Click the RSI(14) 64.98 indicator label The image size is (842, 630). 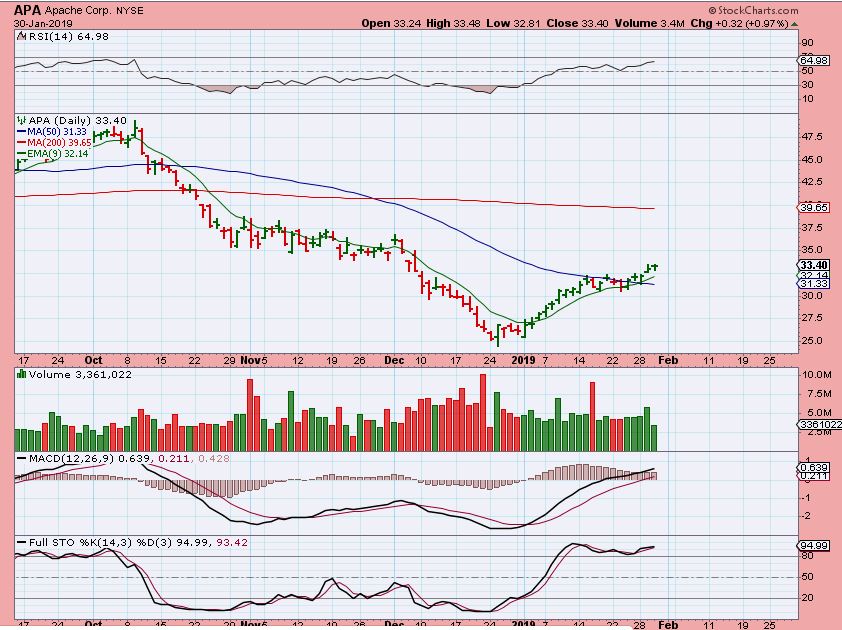[68, 37]
